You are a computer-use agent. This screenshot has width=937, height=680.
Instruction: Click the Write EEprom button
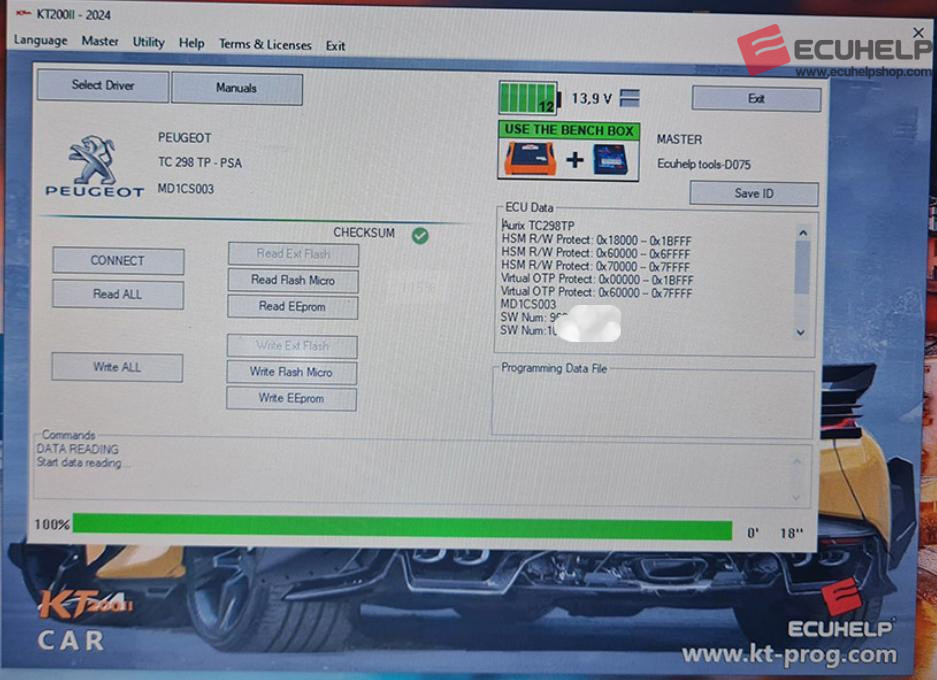pyautogui.click(x=291, y=399)
